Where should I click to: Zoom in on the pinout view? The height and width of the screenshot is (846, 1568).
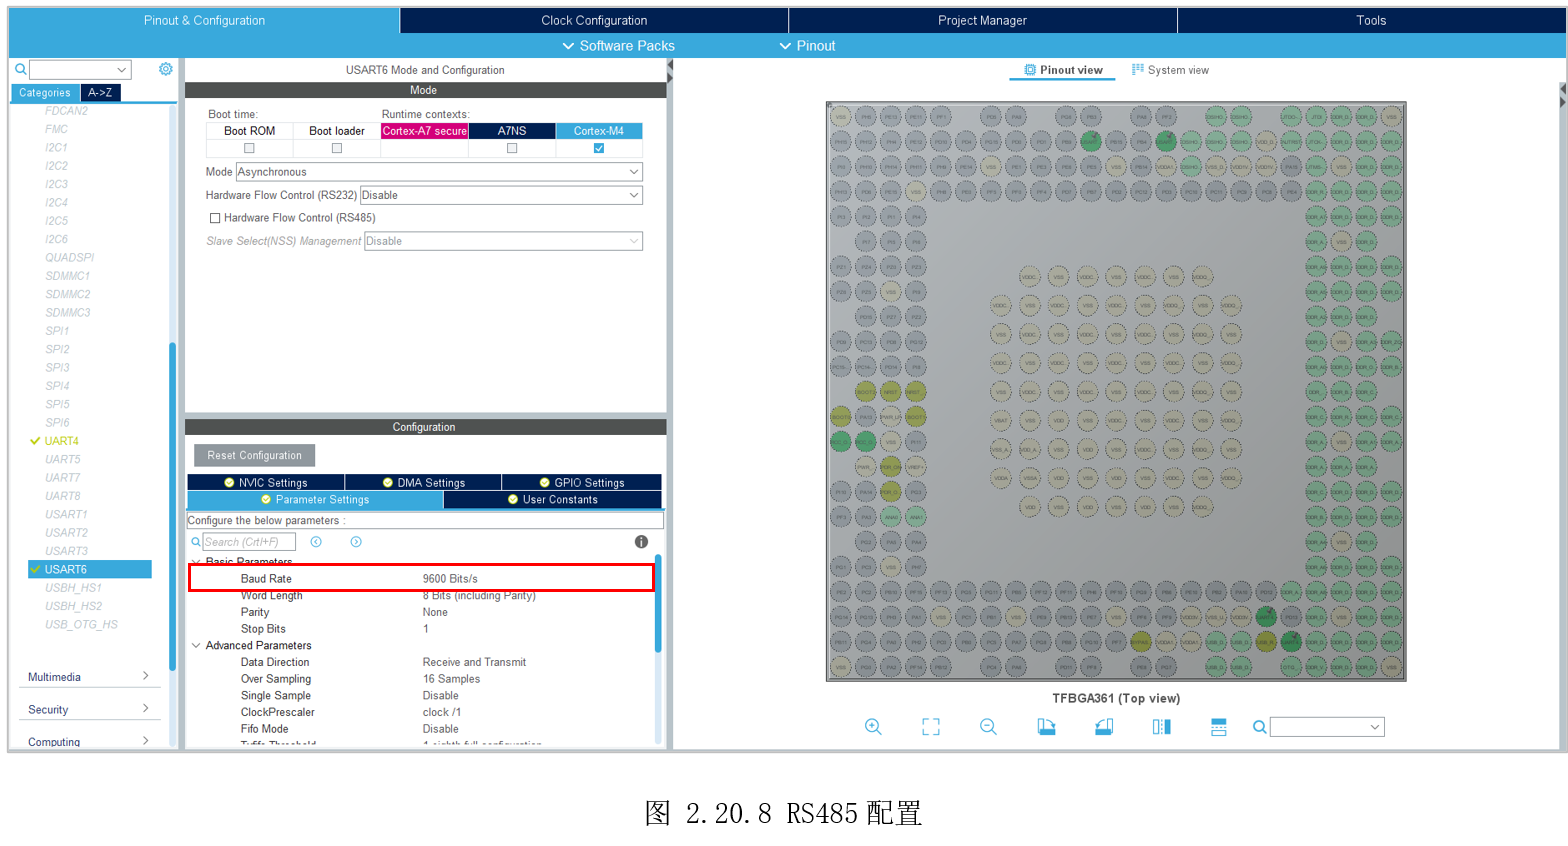tap(873, 727)
